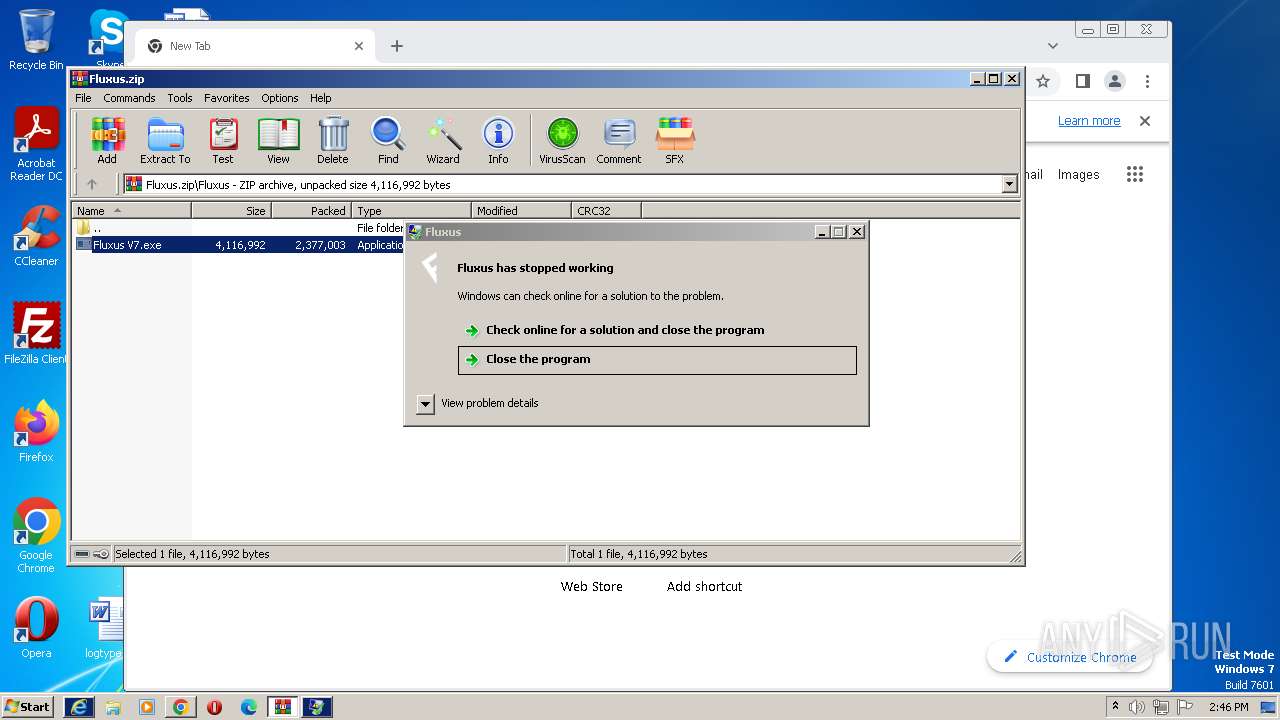Click Close the program
This screenshot has width=1280, height=720.
click(x=657, y=360)
